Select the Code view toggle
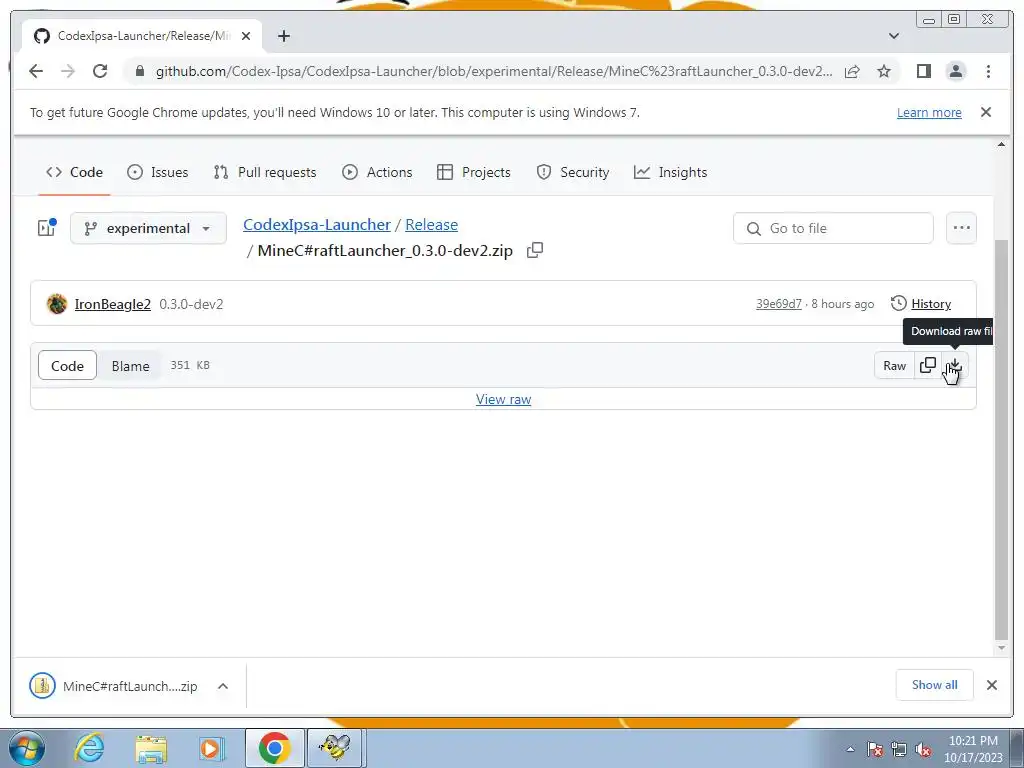 click(x=67, y=366)
